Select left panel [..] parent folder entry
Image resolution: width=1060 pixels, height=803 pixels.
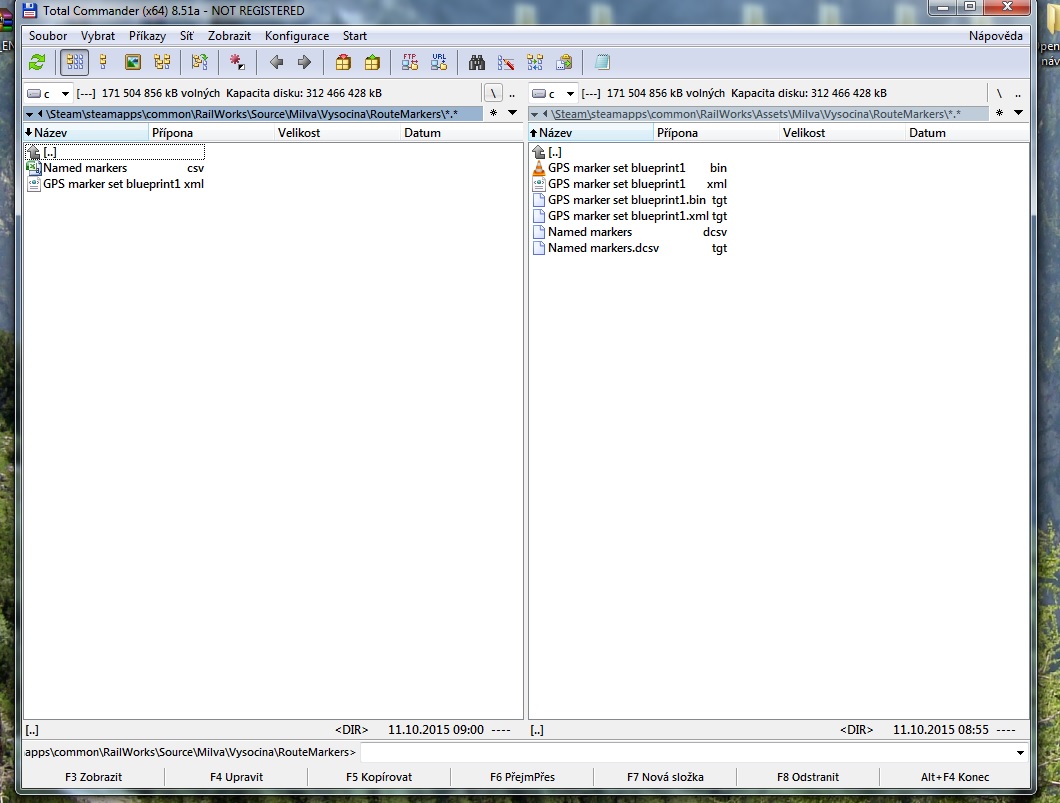115,152
